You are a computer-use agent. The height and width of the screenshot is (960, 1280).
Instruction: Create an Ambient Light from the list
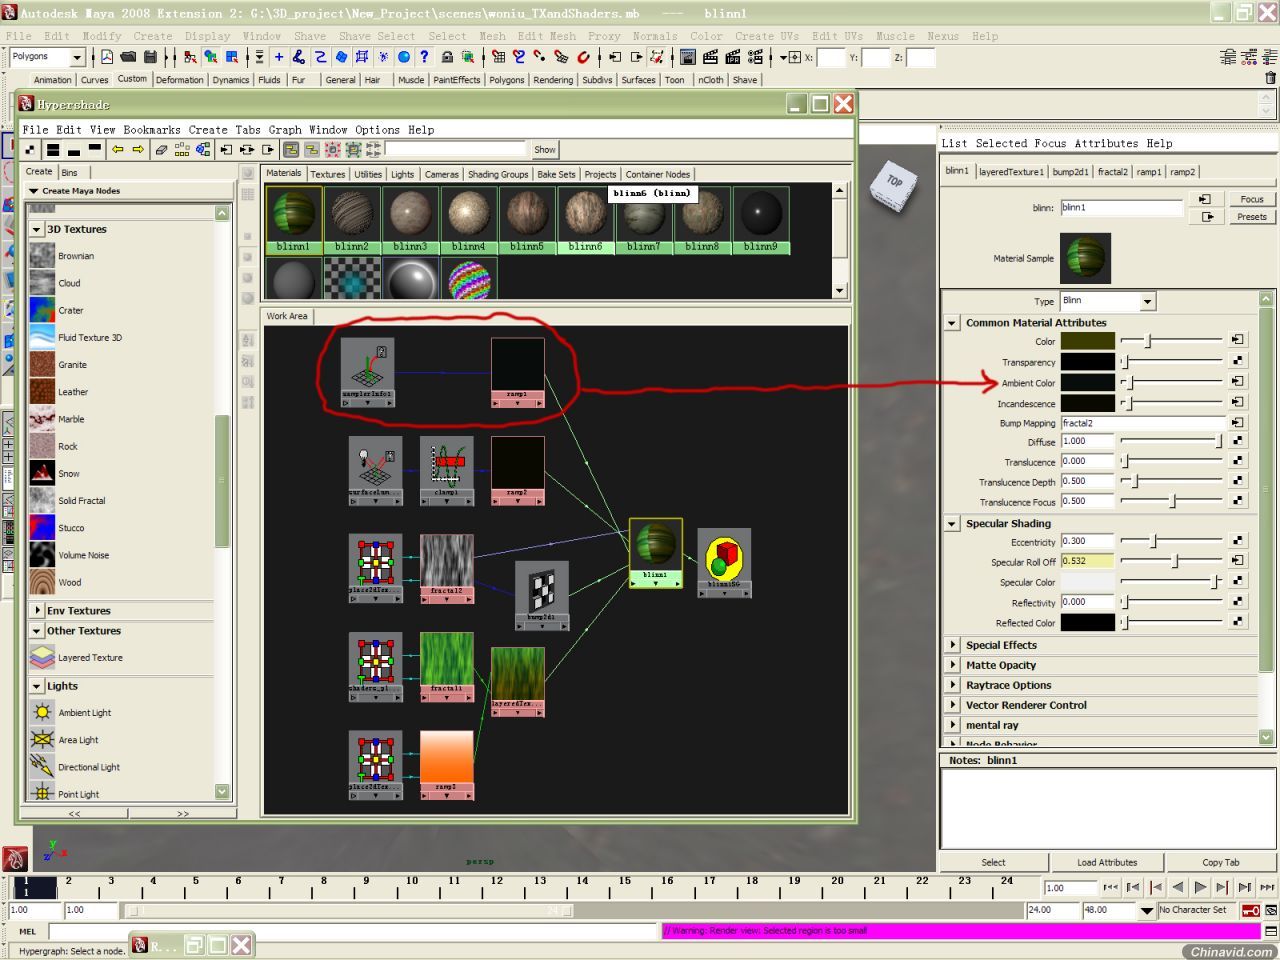[x=42, y=713]
